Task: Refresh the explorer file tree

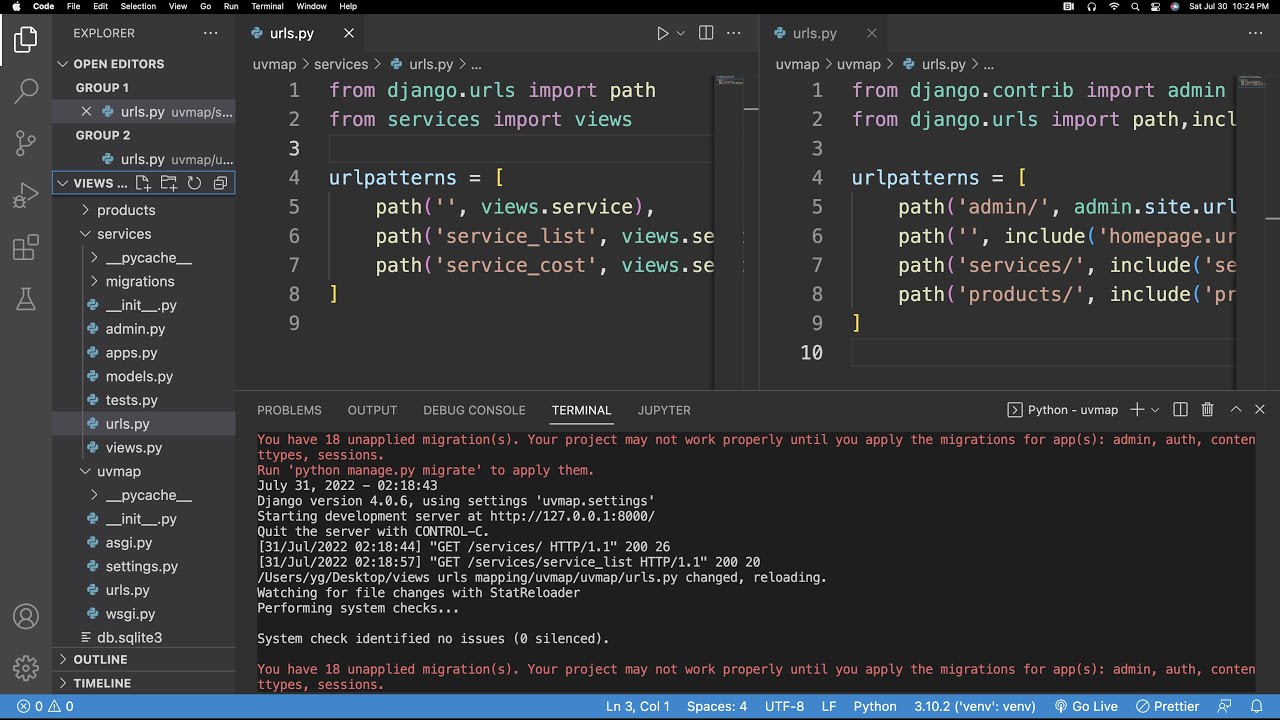Action: pos(194,183)
